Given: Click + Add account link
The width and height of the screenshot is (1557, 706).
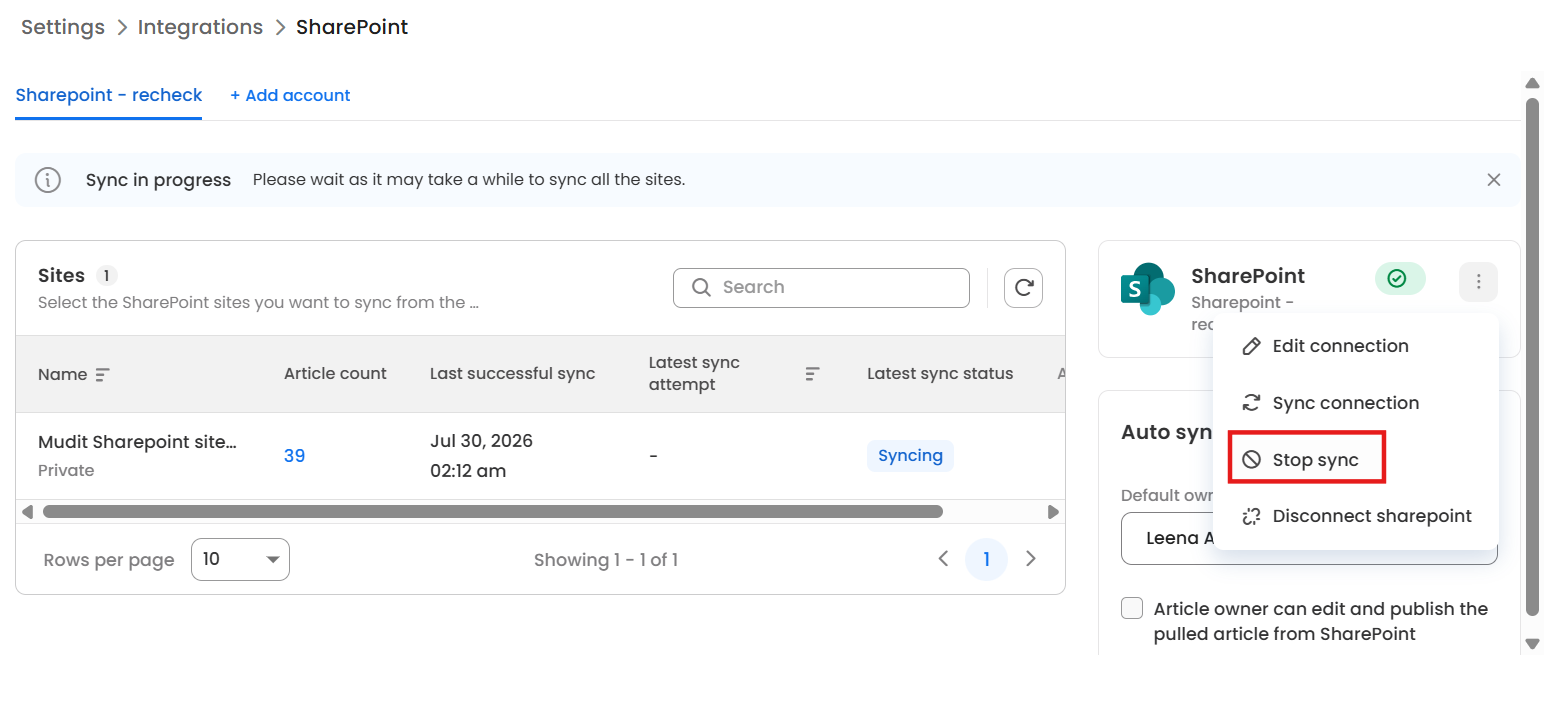Looking at the screenshot, I should 290,96.
